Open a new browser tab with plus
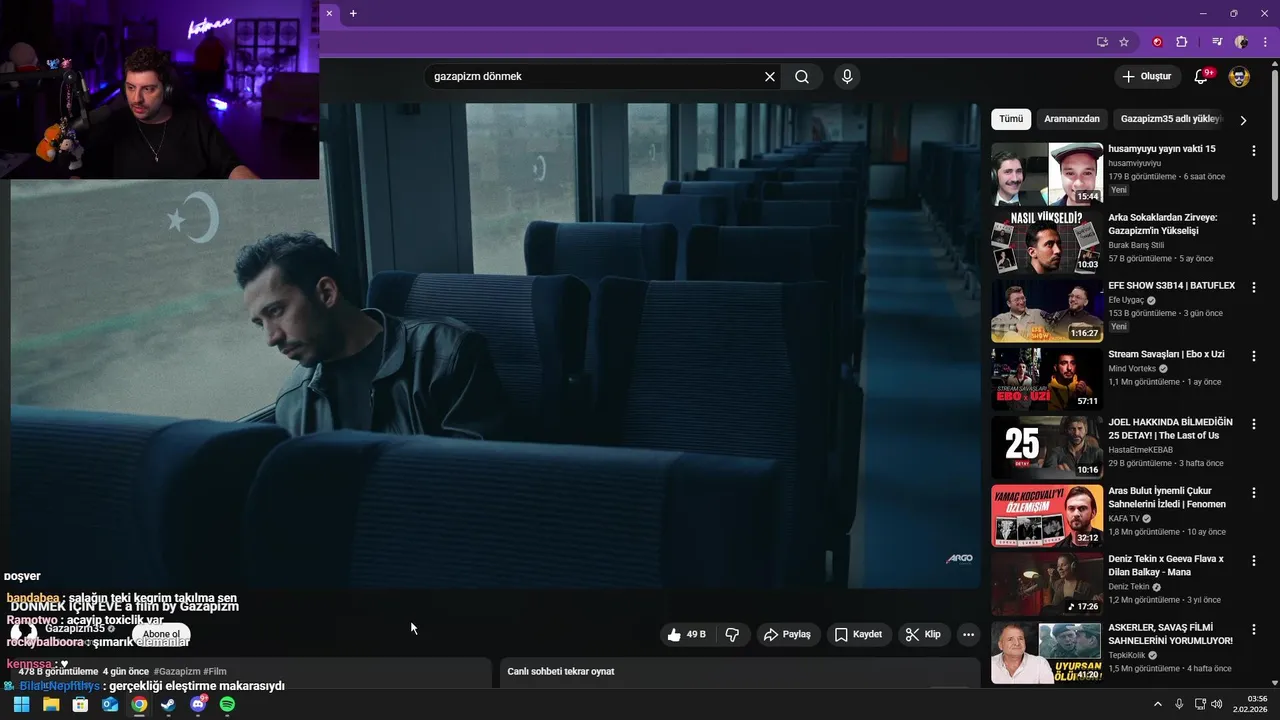1280x720 pixels. [x=353, y=13]
